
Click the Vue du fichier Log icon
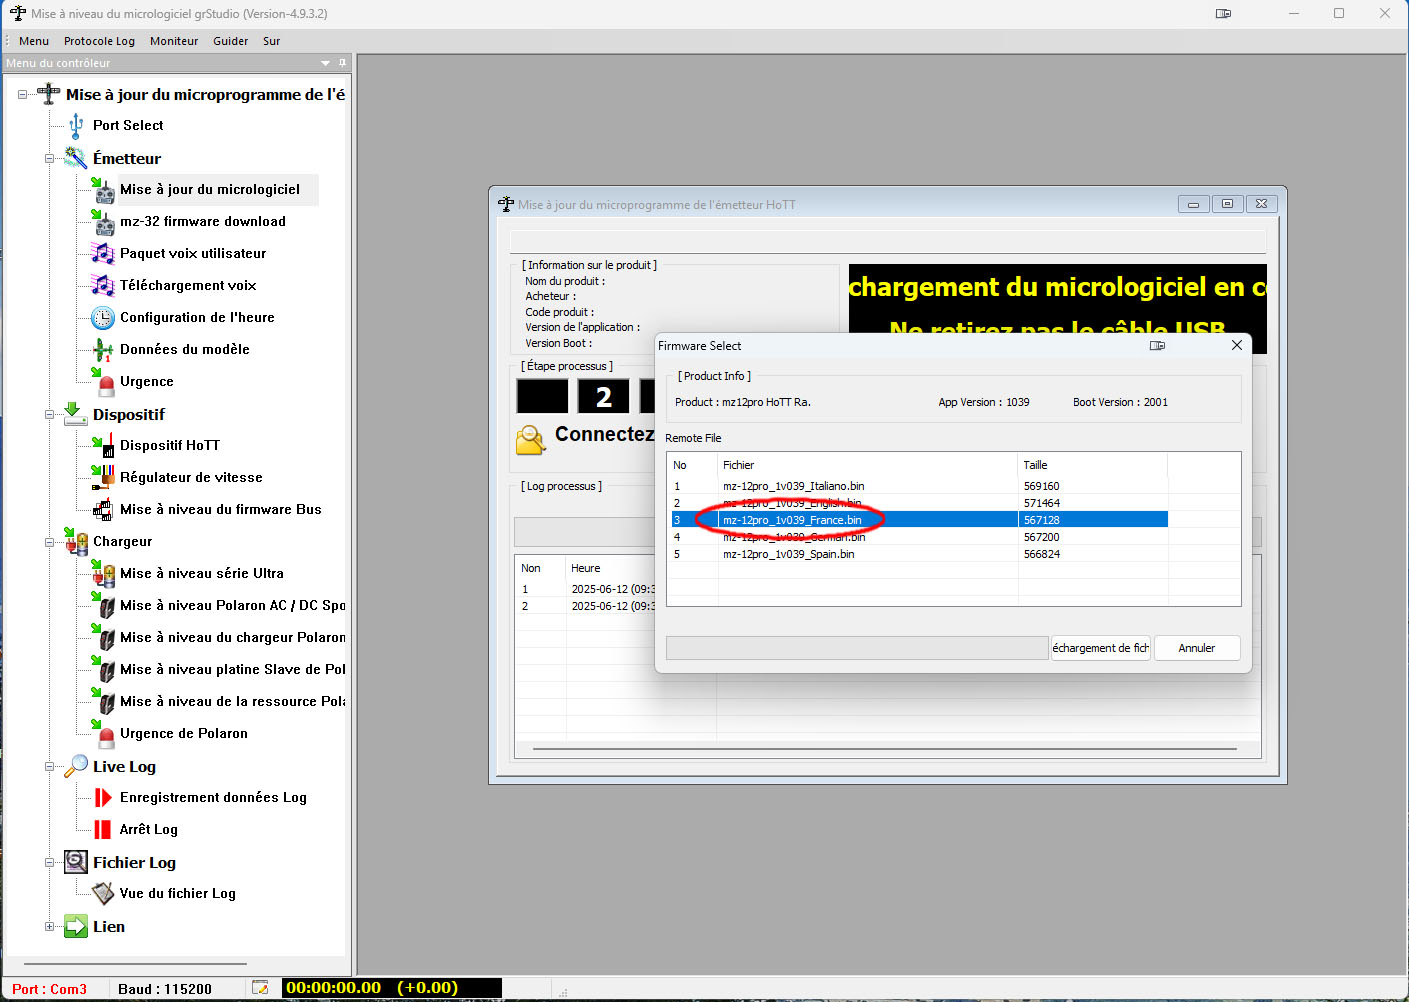click(x=103, y=894)
